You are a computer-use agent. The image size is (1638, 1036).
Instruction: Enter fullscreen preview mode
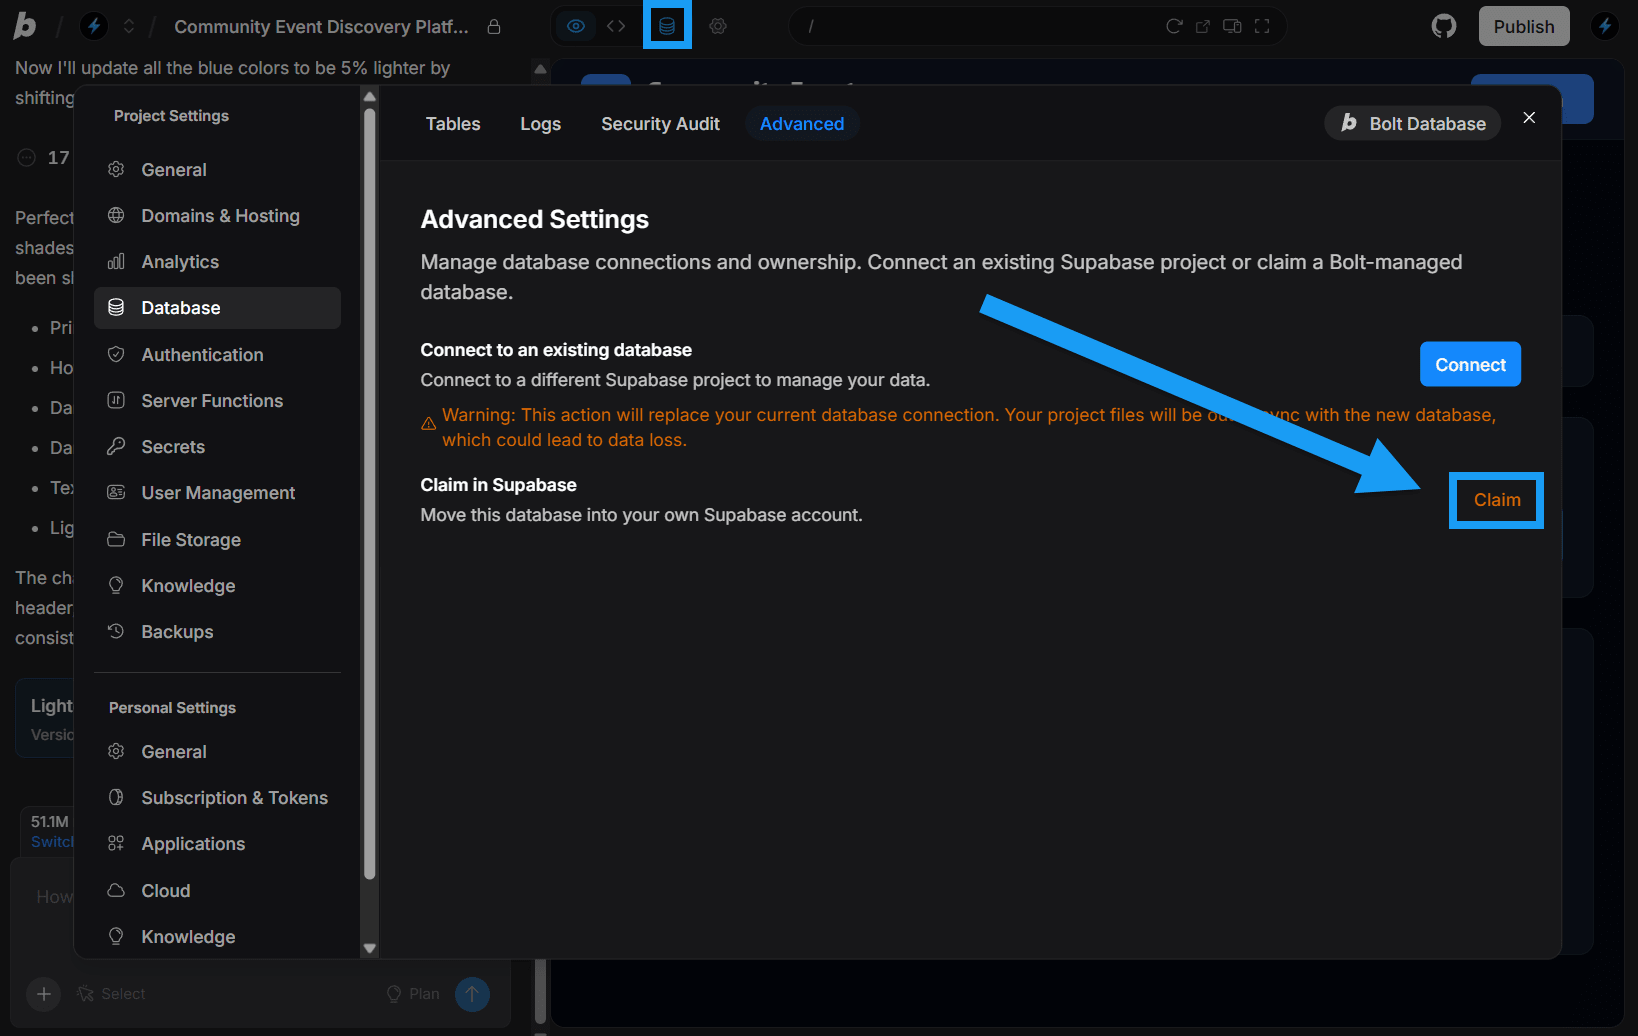click(1262, 26)
